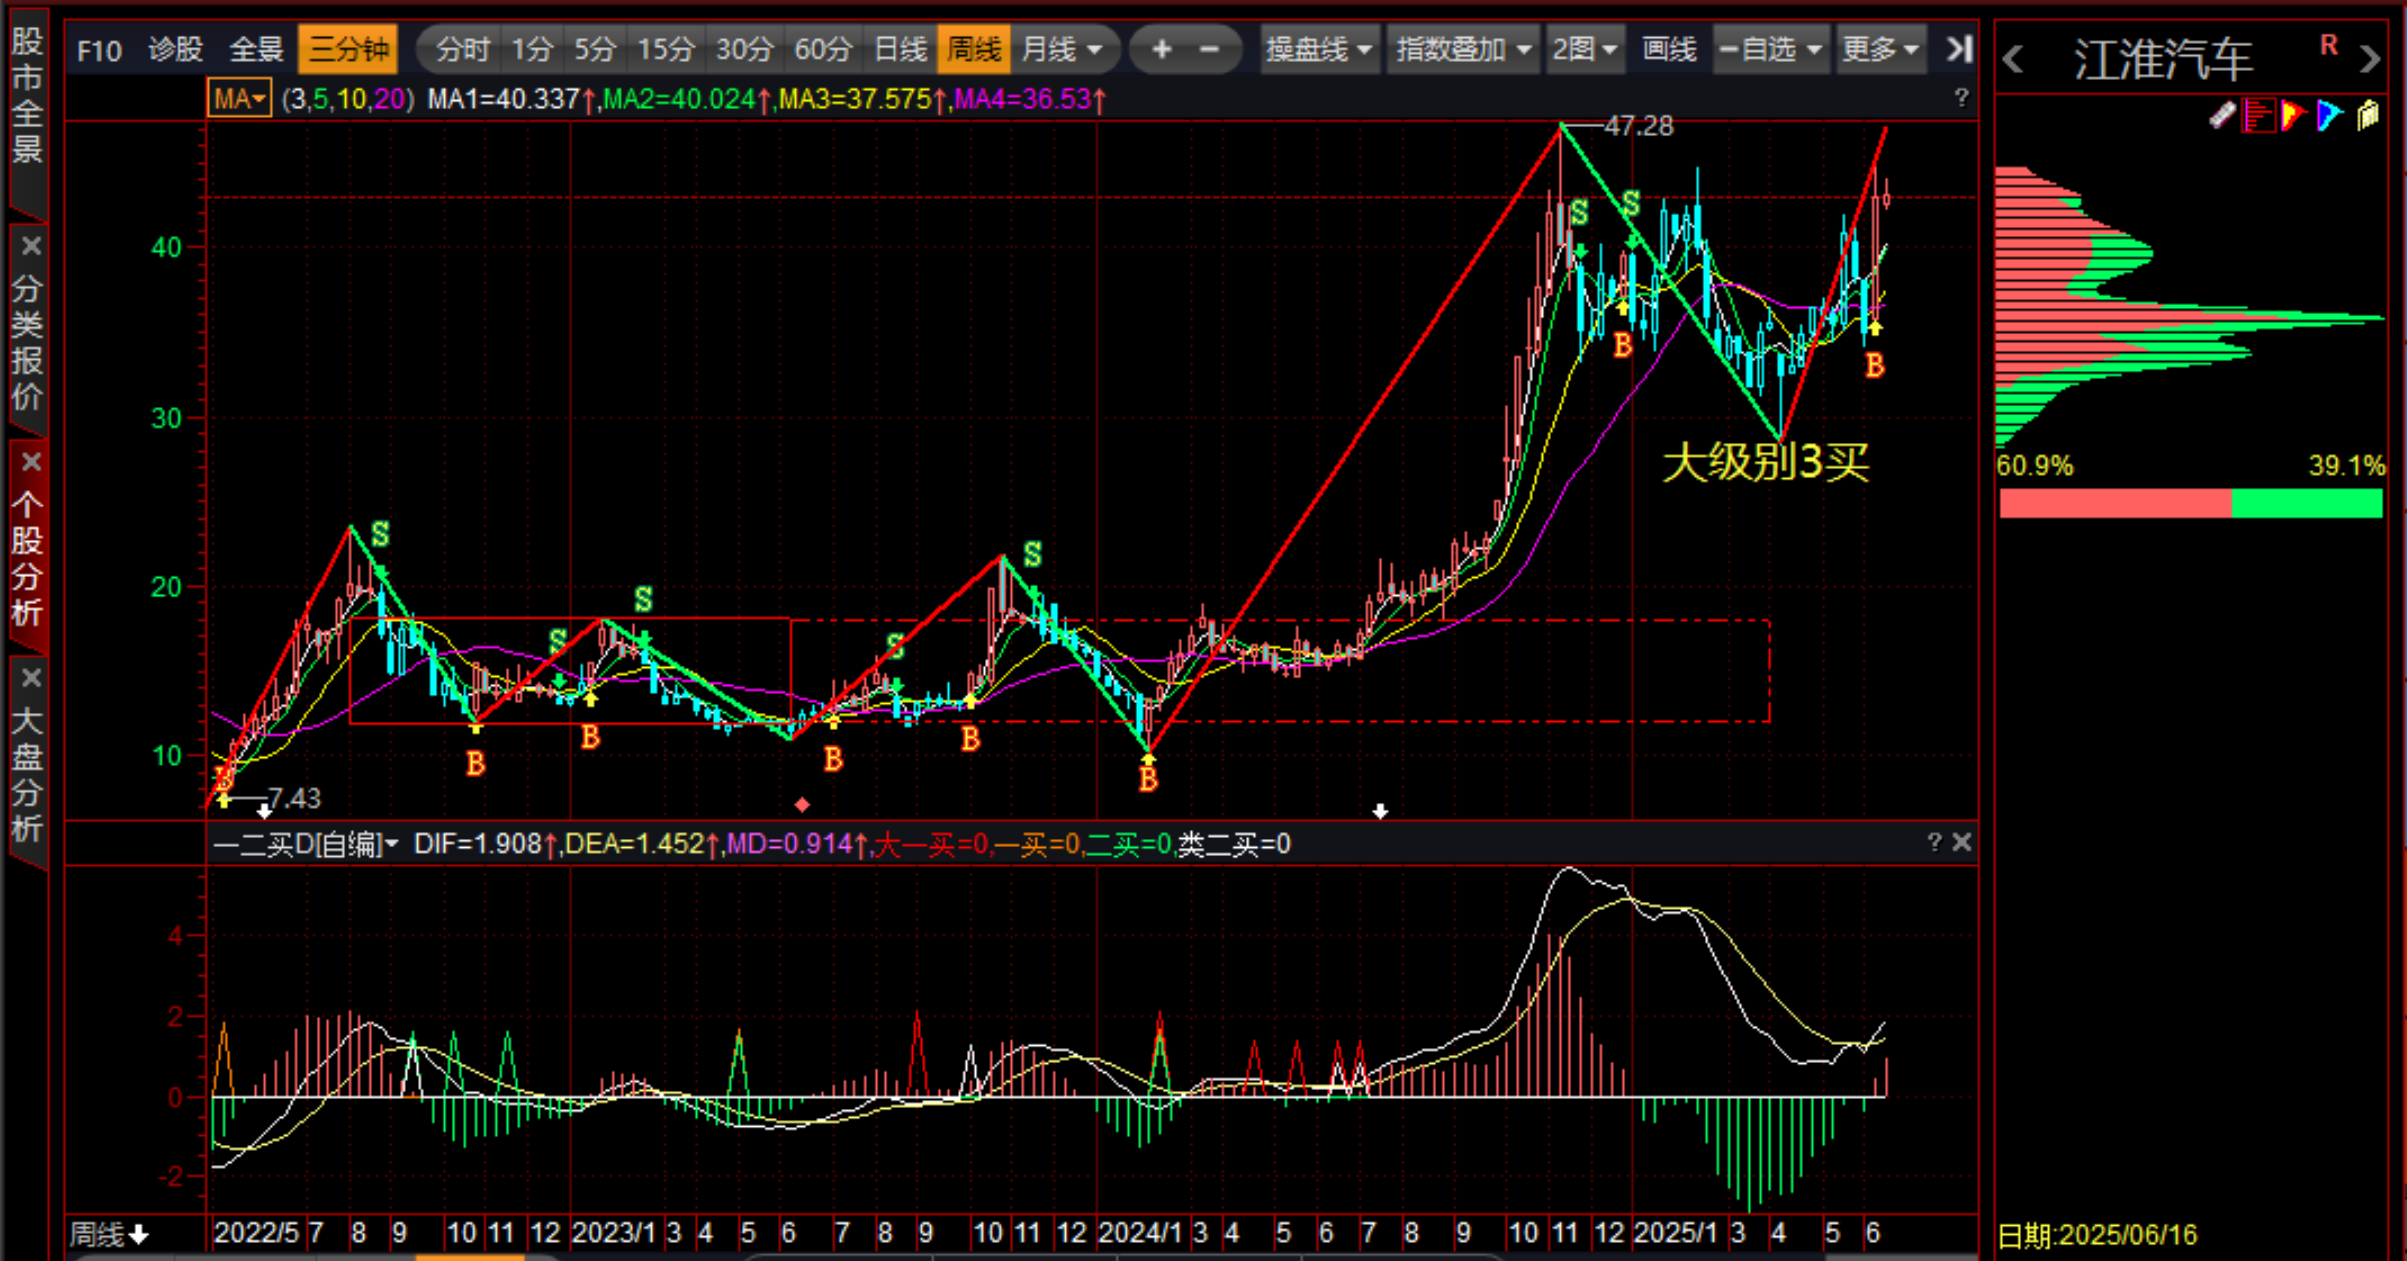
Task: Click the 大级别3买 chart annotation
Action: point(1765,462)
